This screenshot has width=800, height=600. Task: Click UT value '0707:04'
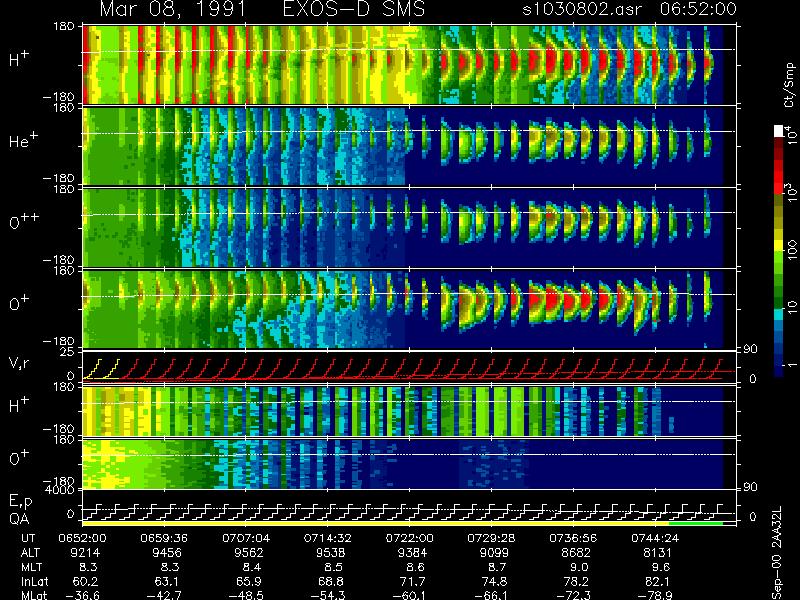point(246,538)
